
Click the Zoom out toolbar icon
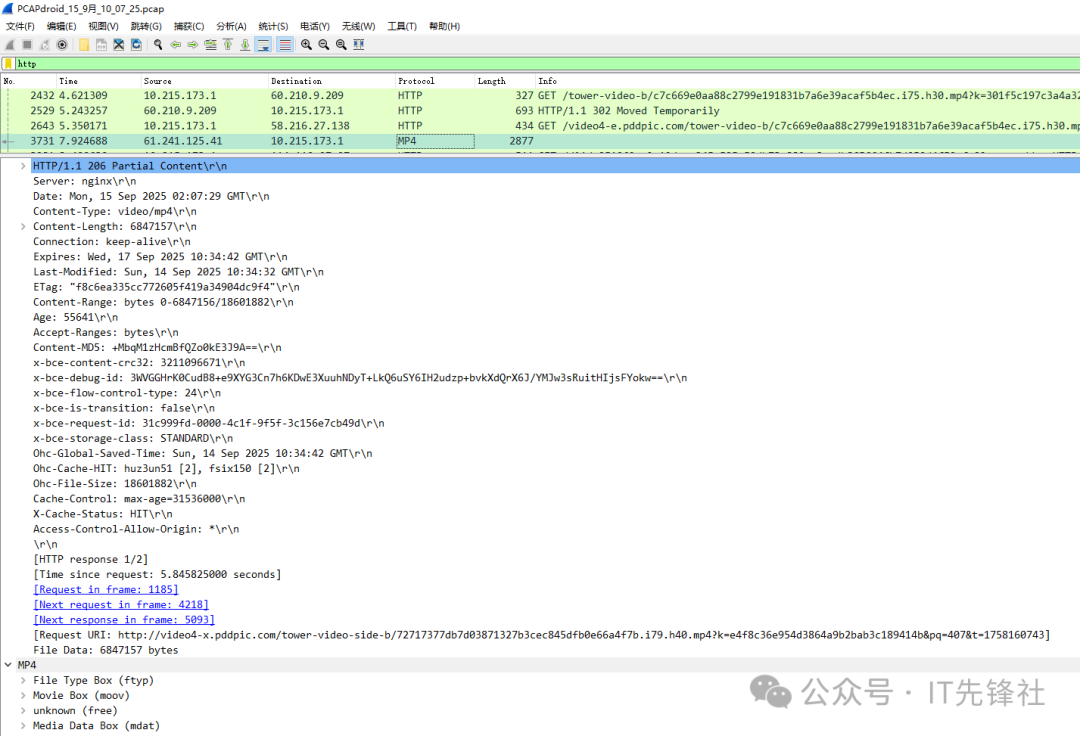[x=324, y=45]
